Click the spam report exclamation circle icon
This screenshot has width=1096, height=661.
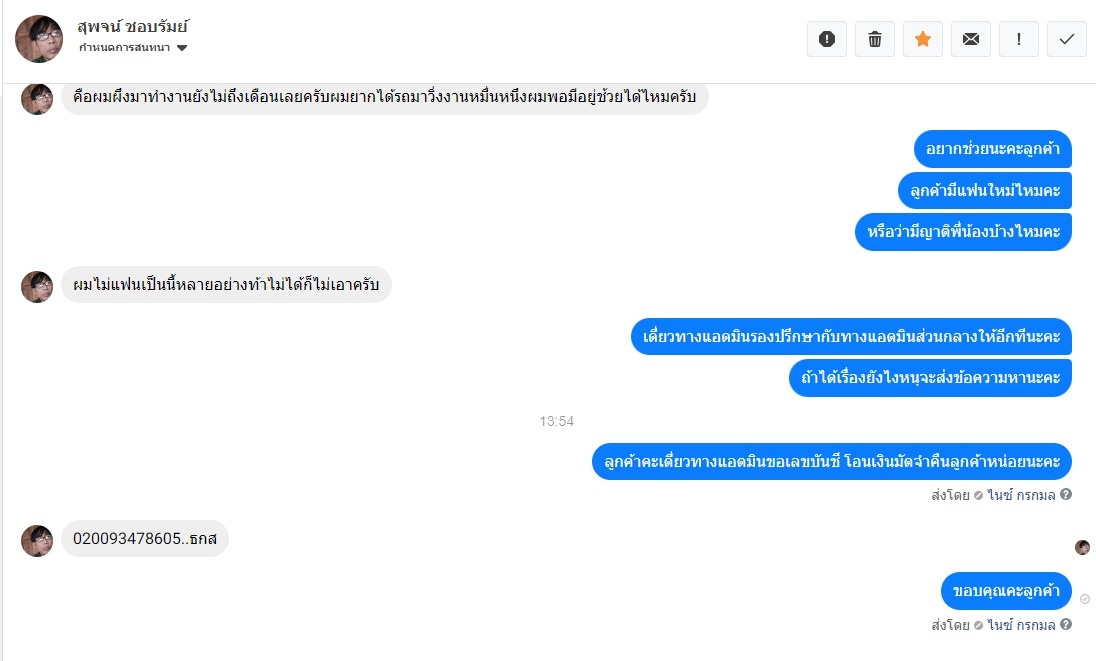click(x=827, y=39)
